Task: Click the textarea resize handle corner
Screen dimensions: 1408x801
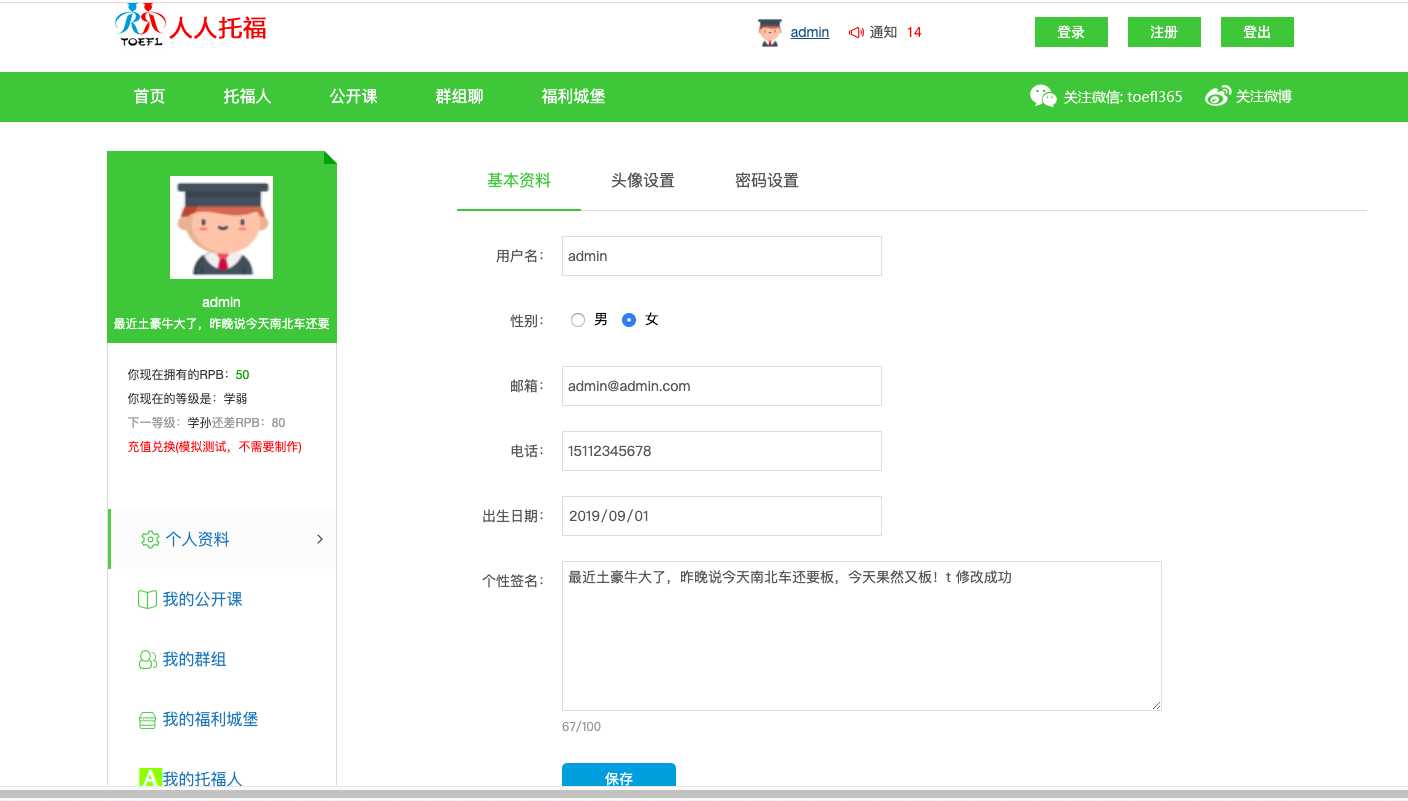Action: (1156, 705)
